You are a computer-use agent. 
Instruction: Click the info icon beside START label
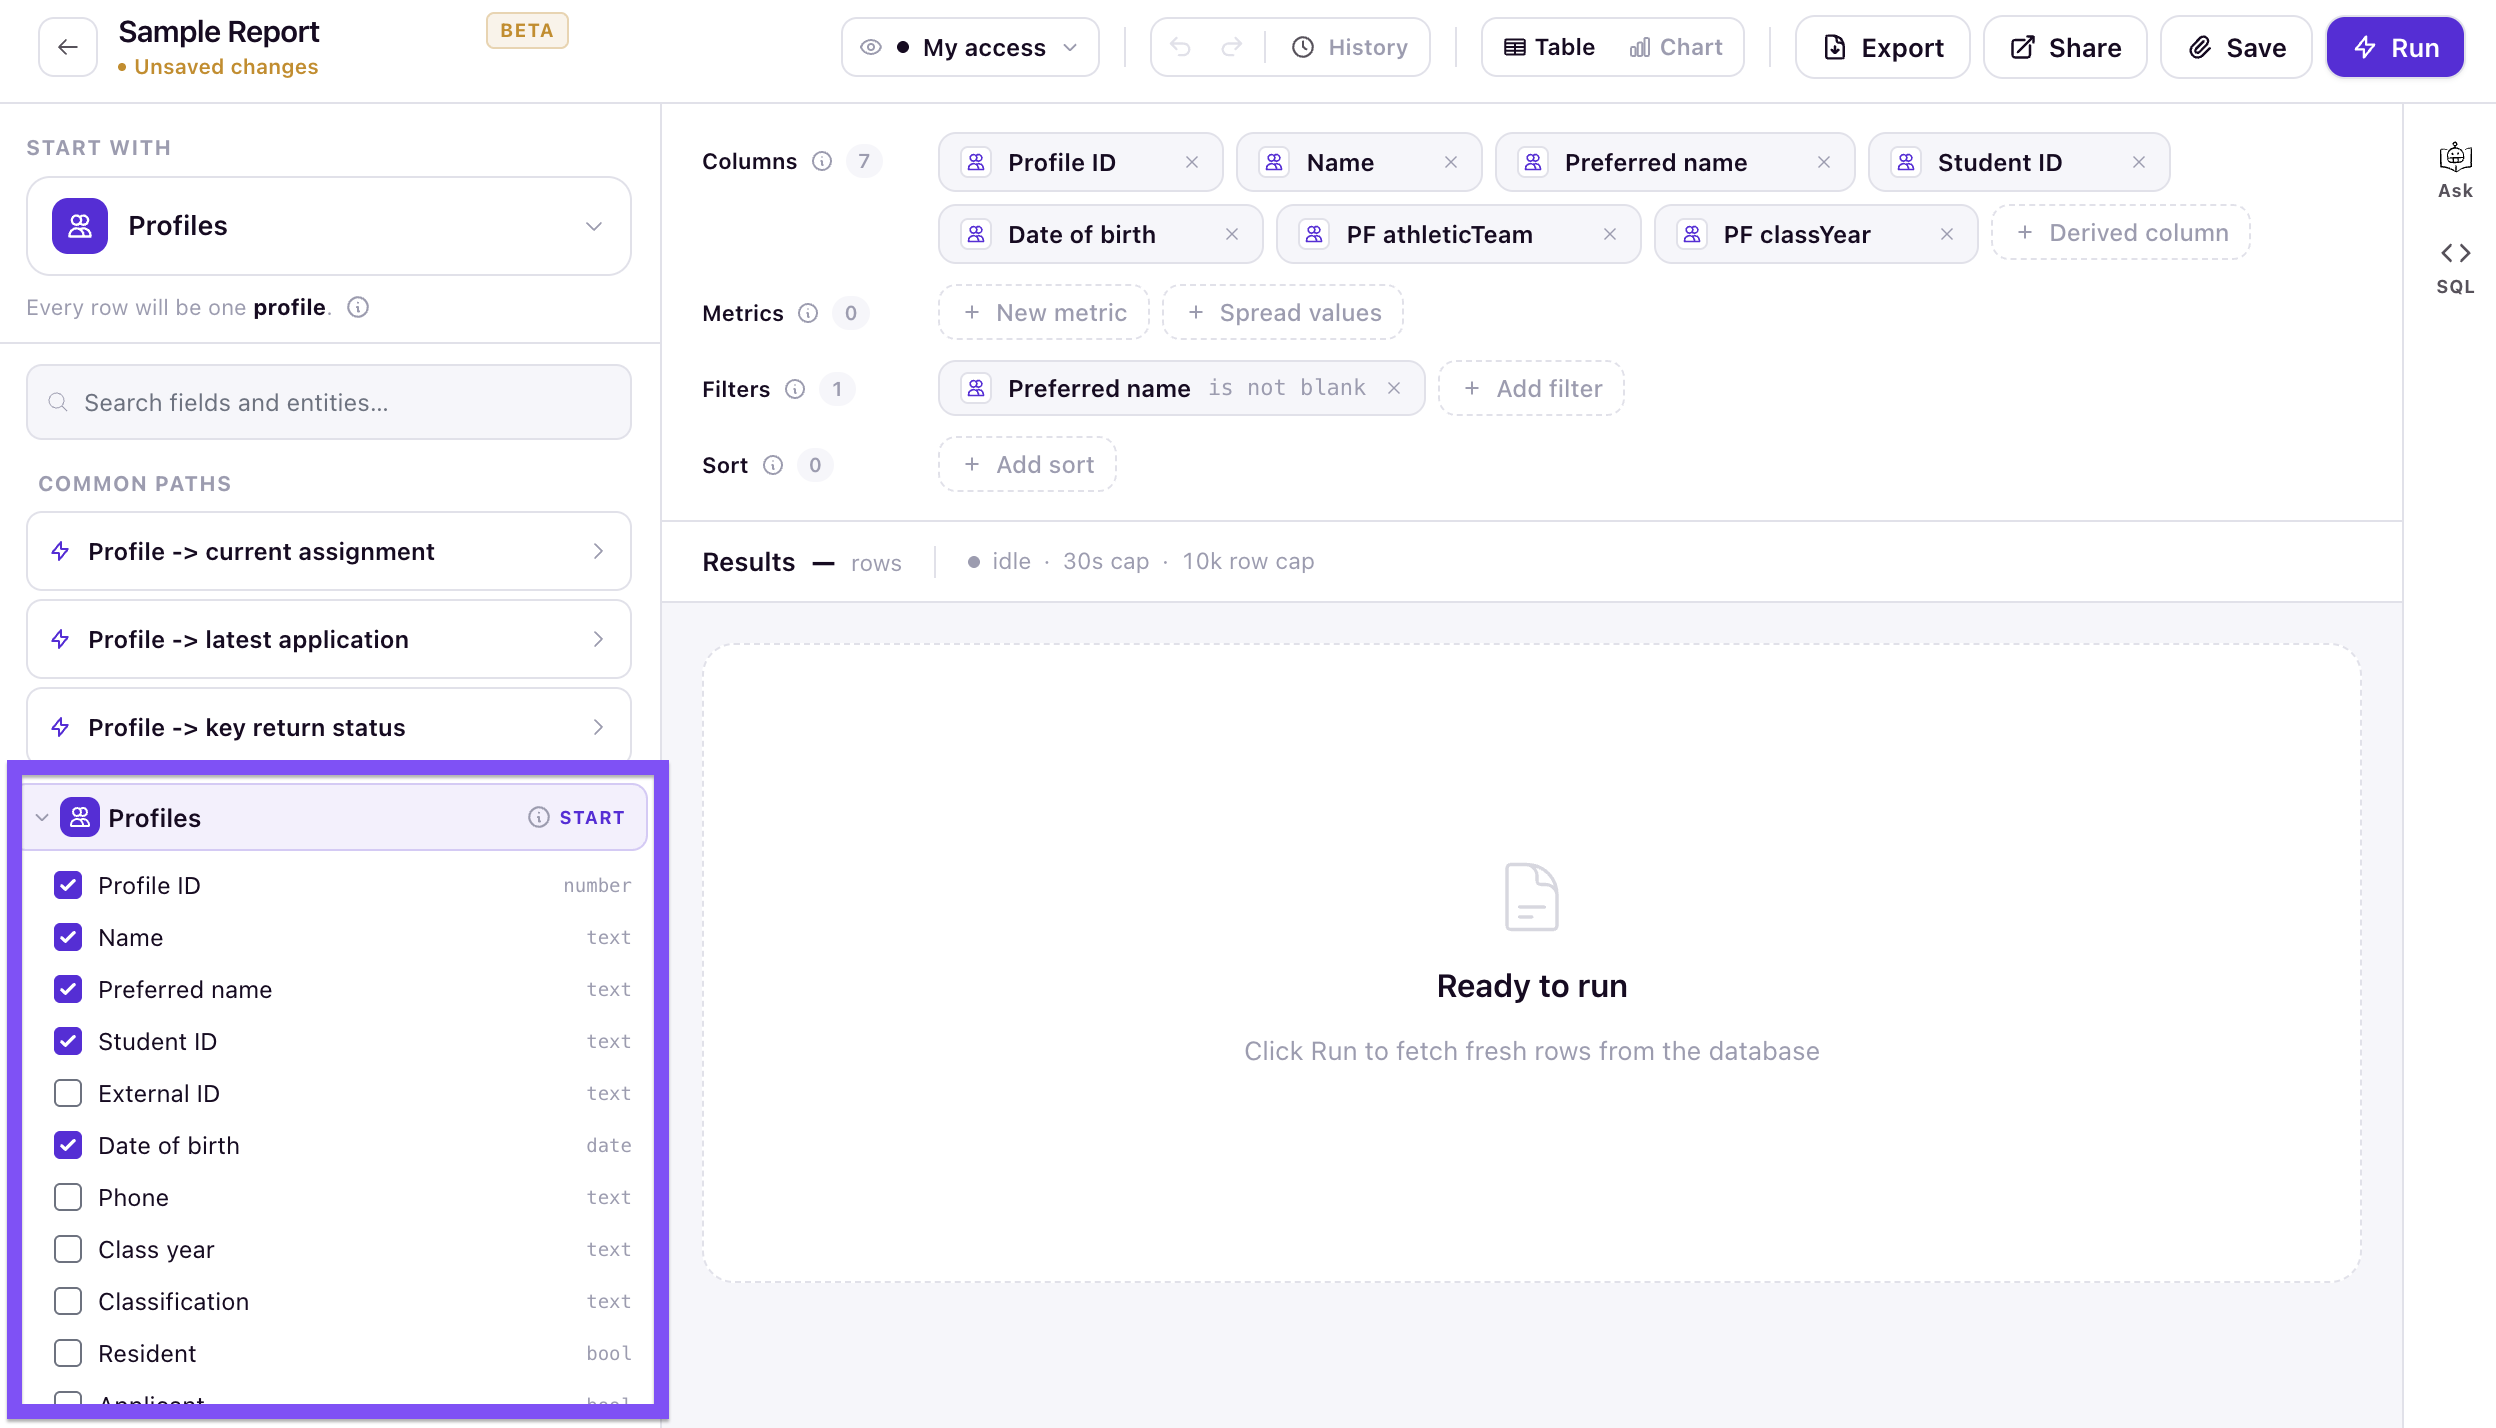(538, 817)
